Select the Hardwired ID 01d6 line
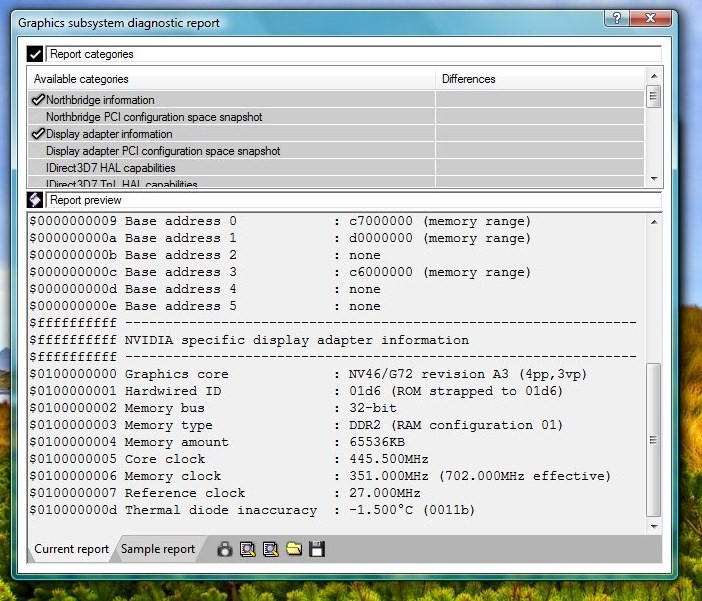Screen dimensions: 702x601 (x=296, y=391)
